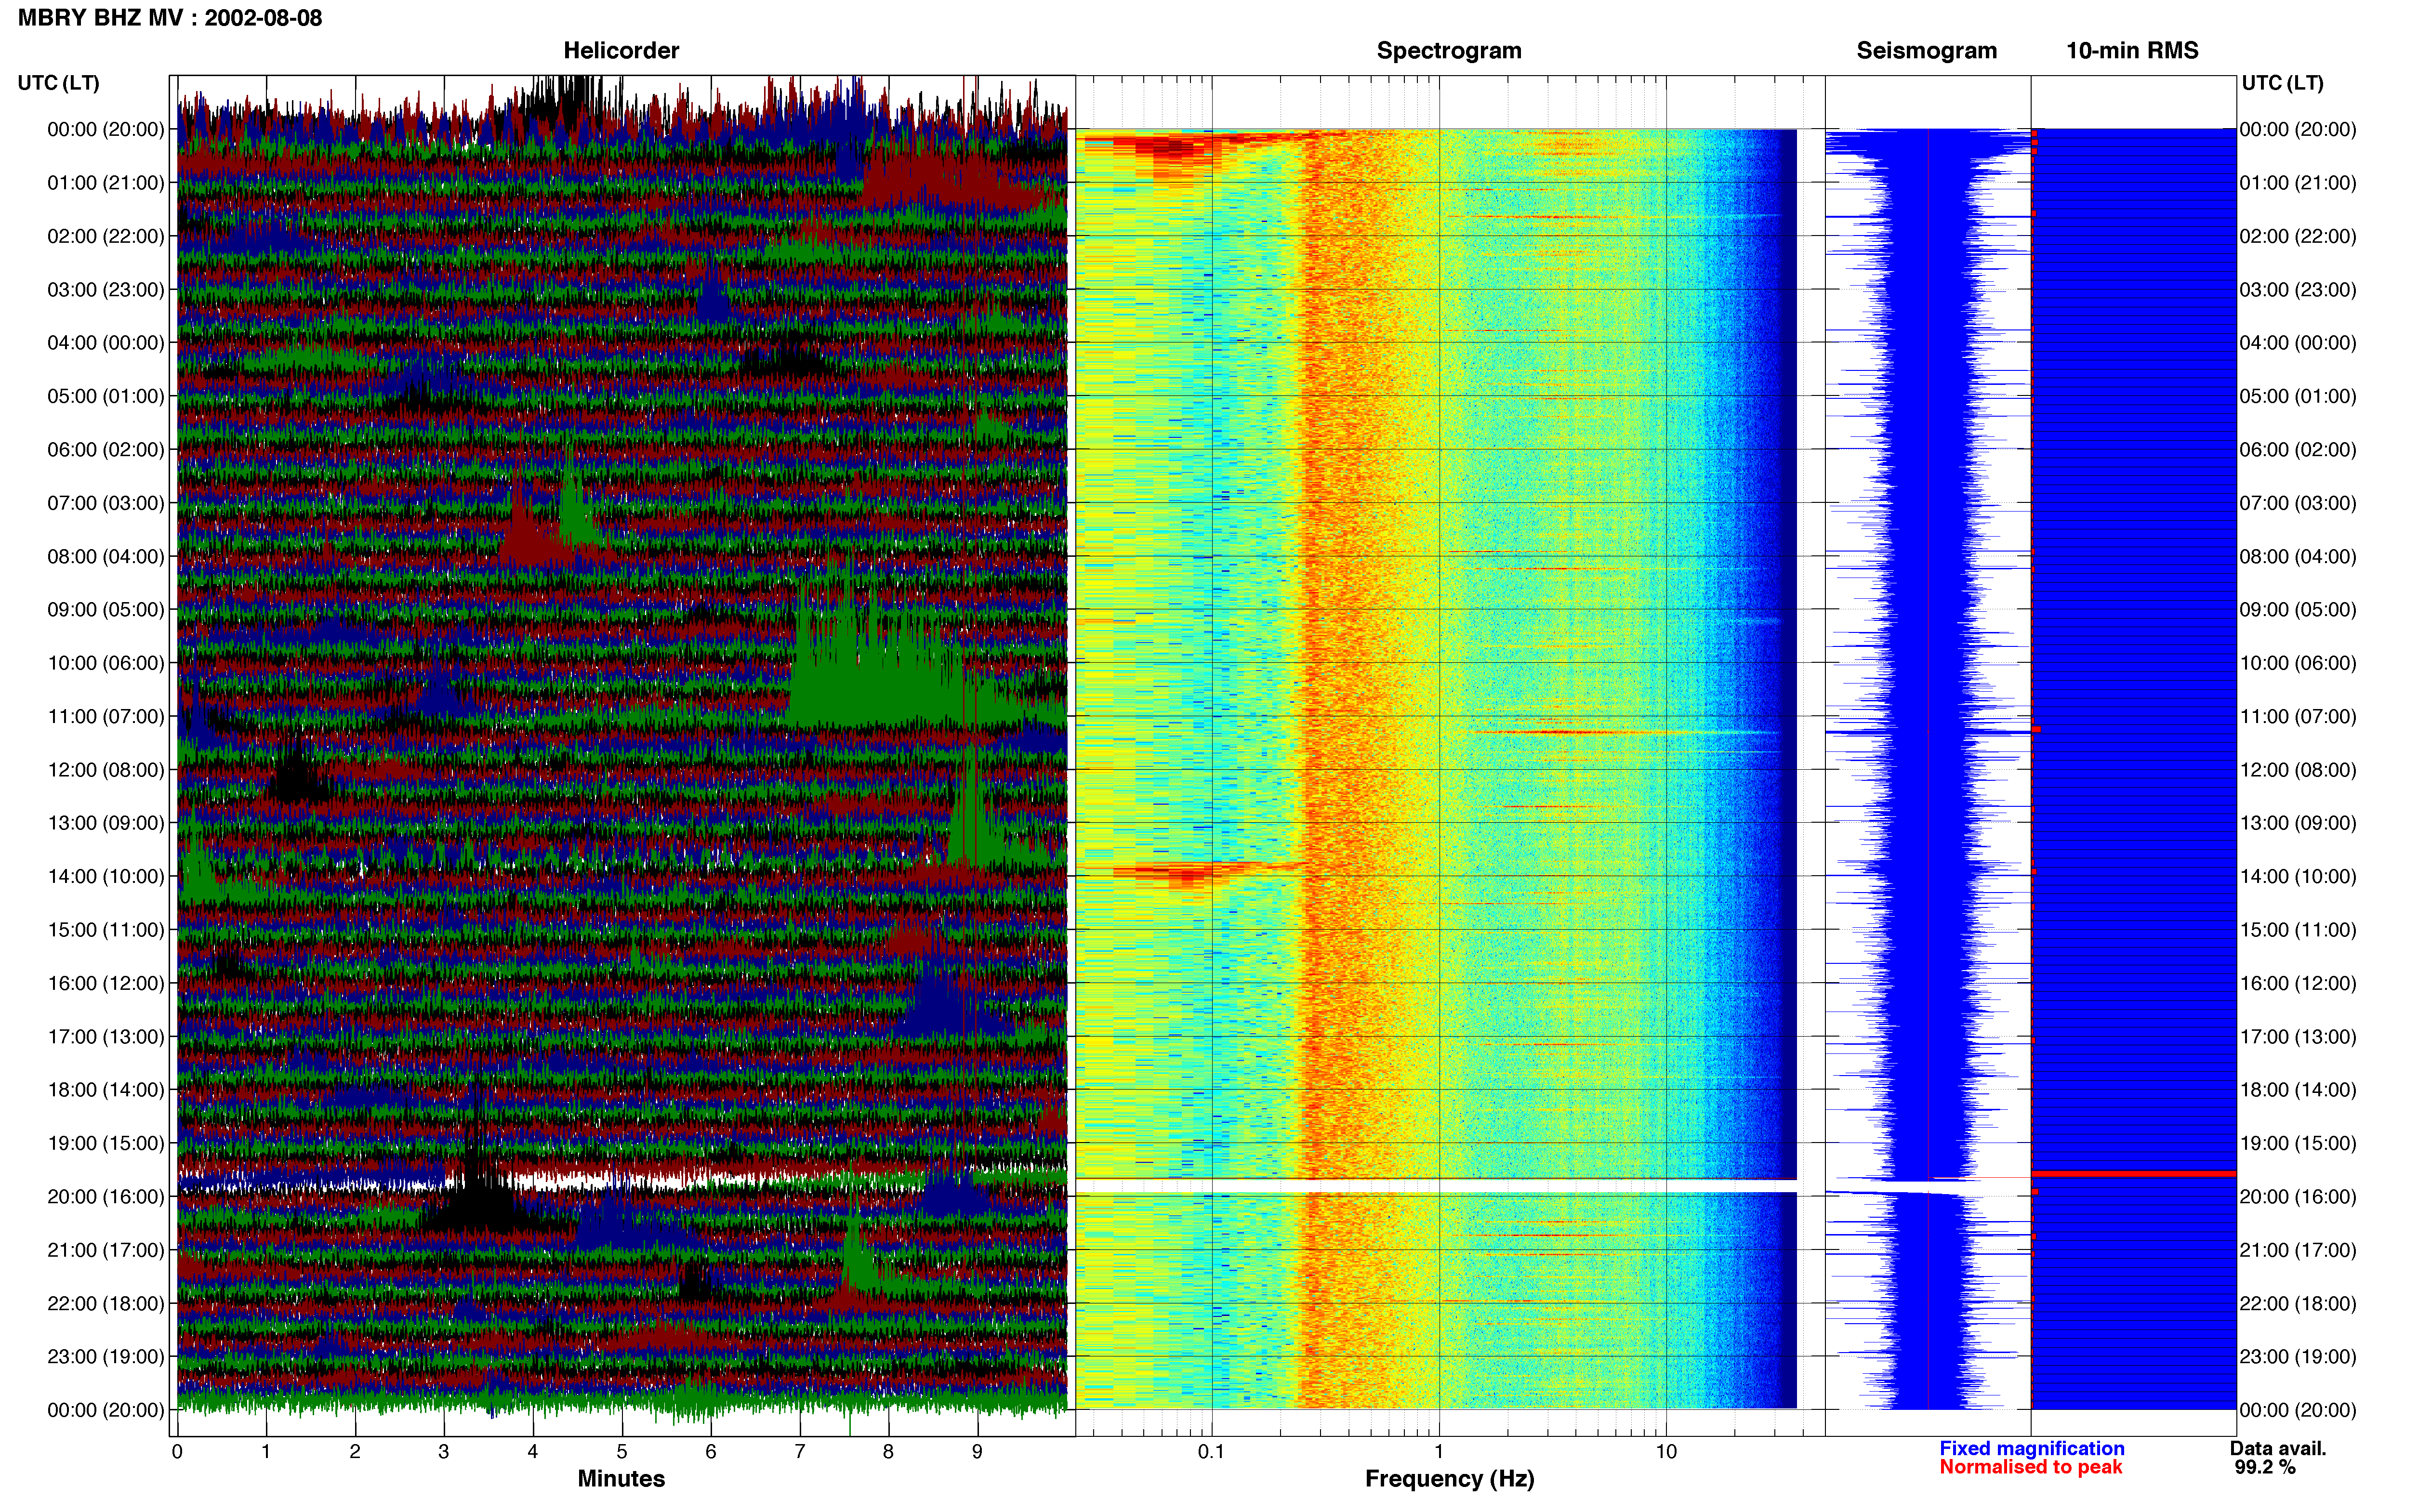This screenshot has width=2418, height=1512.
Task: Click right time label '17:00 (13:00)'
Action: tap(2298, 1036)
